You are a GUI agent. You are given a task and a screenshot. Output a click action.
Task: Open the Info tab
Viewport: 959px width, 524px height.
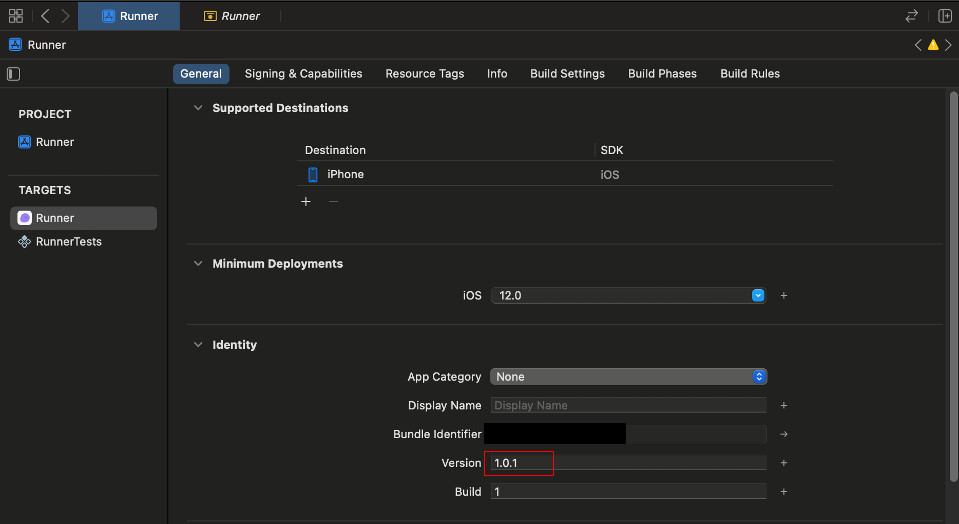pos(497,73)
